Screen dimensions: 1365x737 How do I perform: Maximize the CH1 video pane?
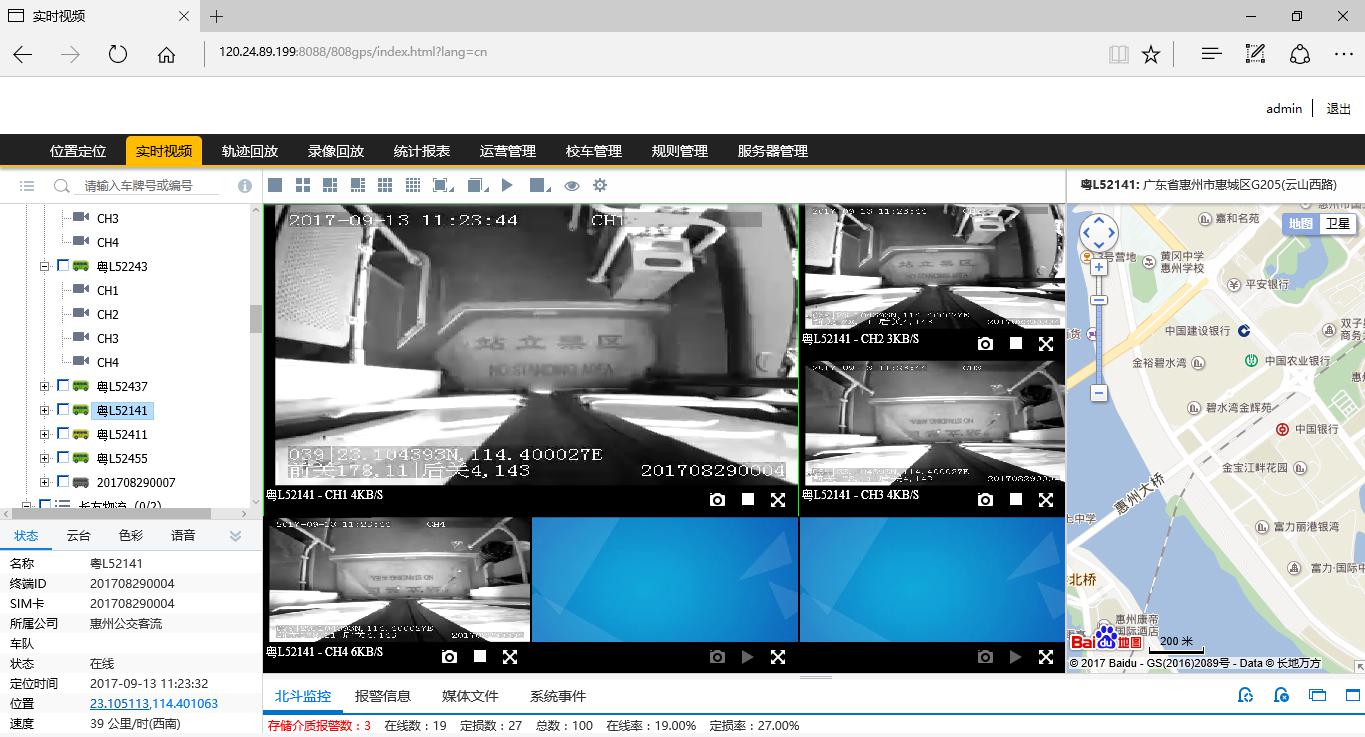pos(778,500)
